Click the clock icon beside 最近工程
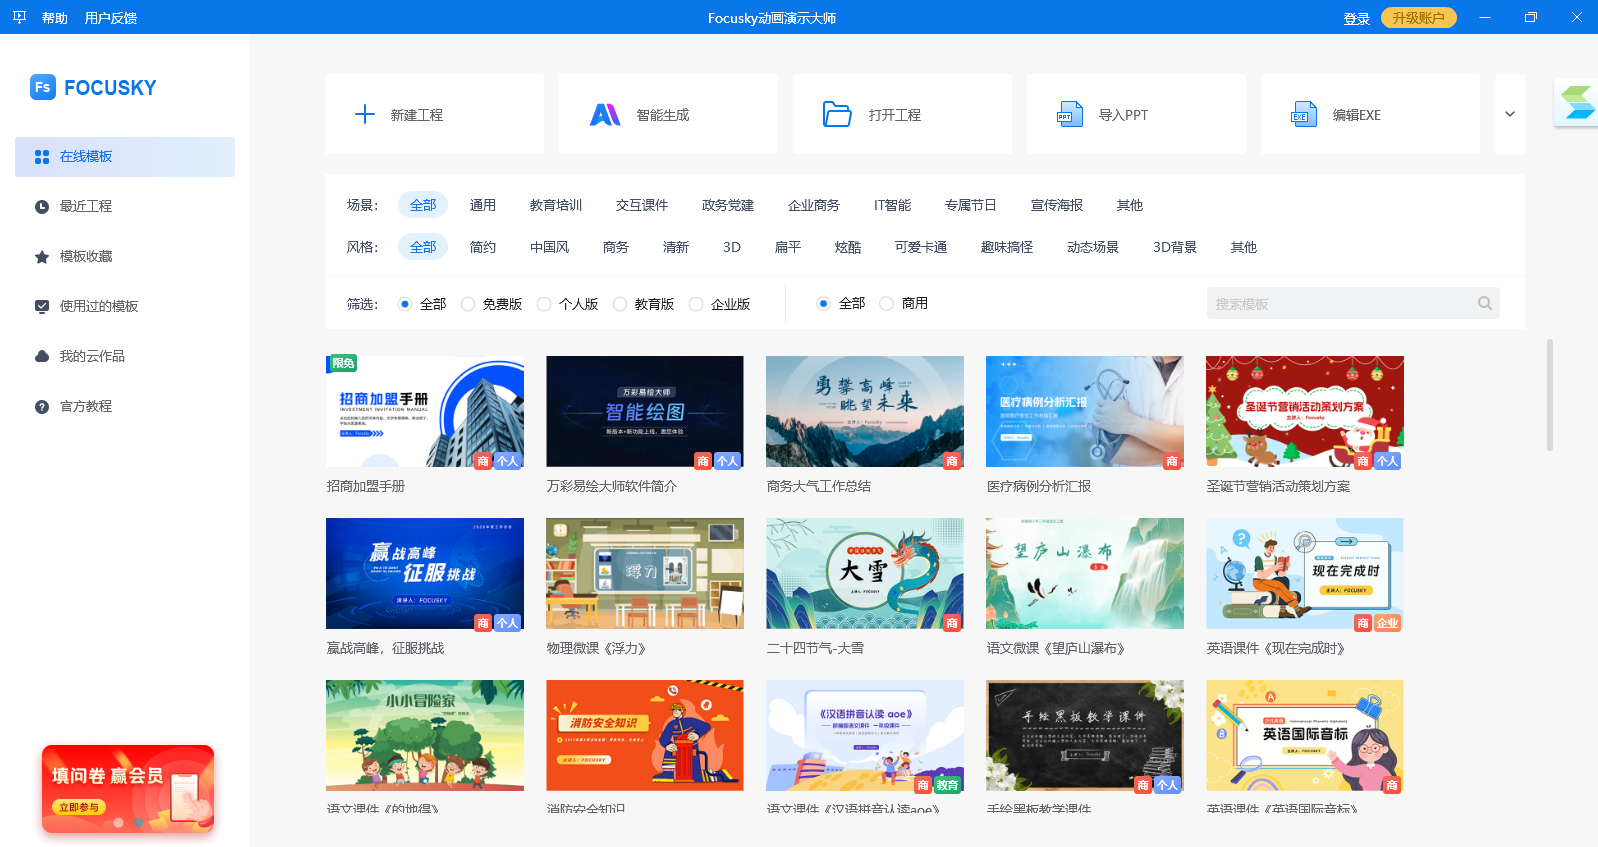Viewport: 1598px width, 847px height. point(42,207)
